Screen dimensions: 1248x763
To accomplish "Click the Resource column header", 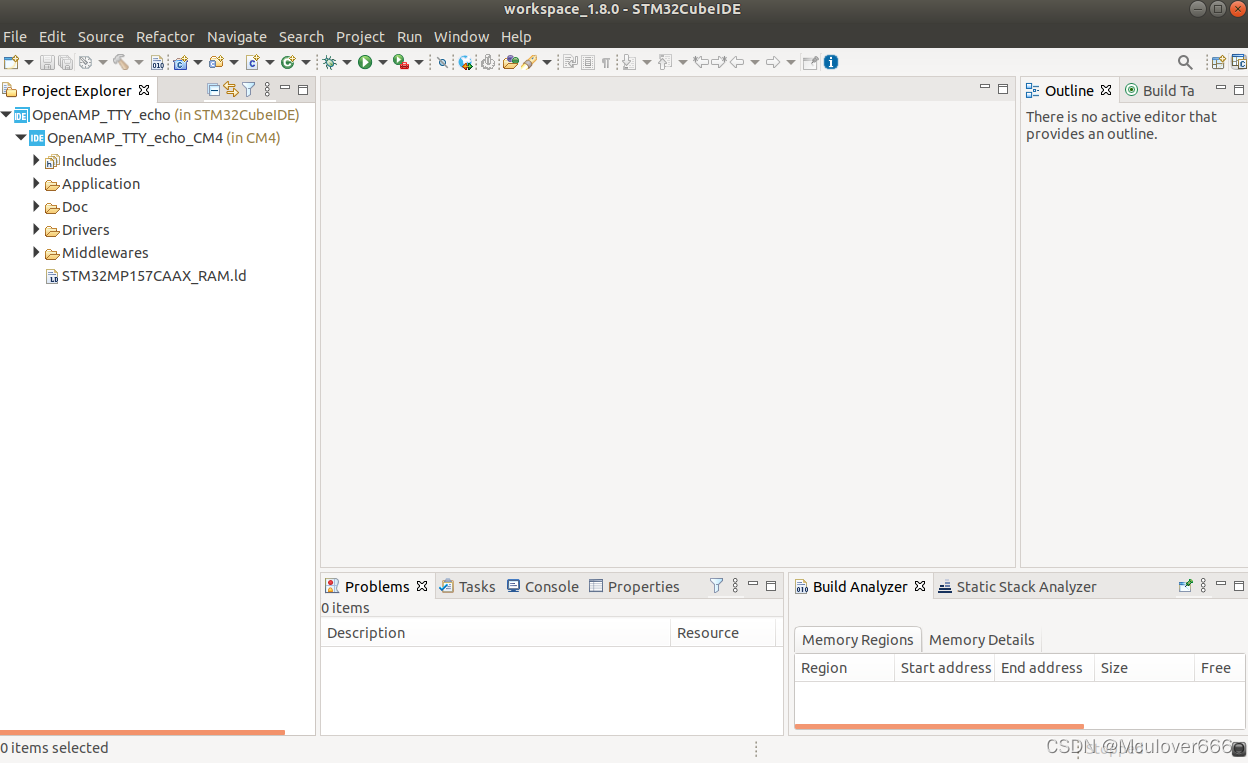I will (x=722, y=632).
